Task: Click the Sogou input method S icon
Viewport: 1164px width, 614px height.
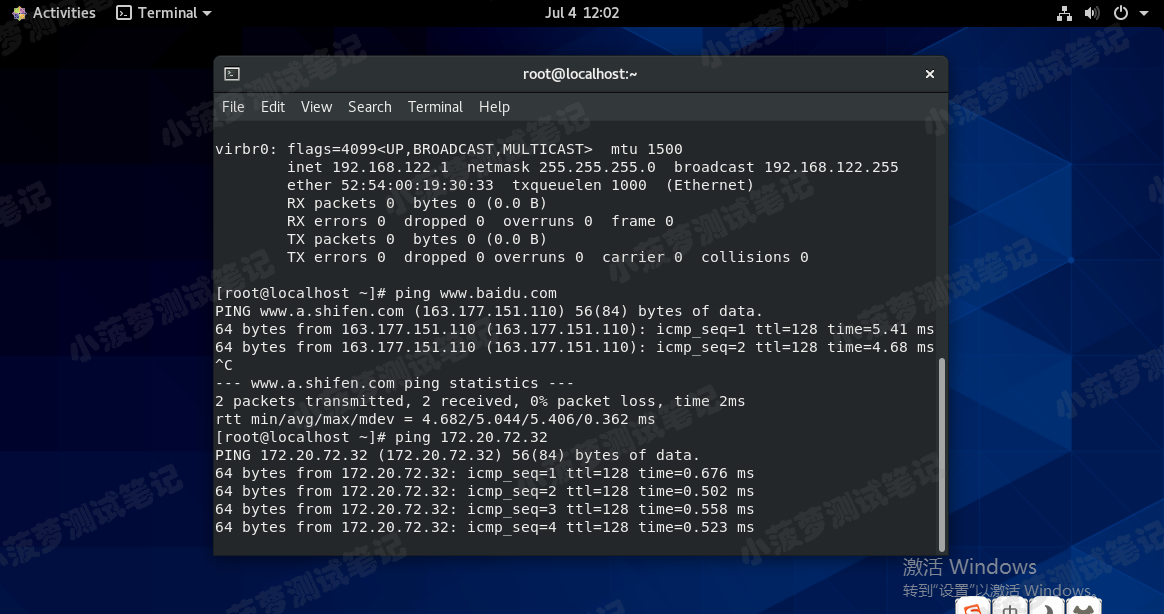Action: [974, 607]
